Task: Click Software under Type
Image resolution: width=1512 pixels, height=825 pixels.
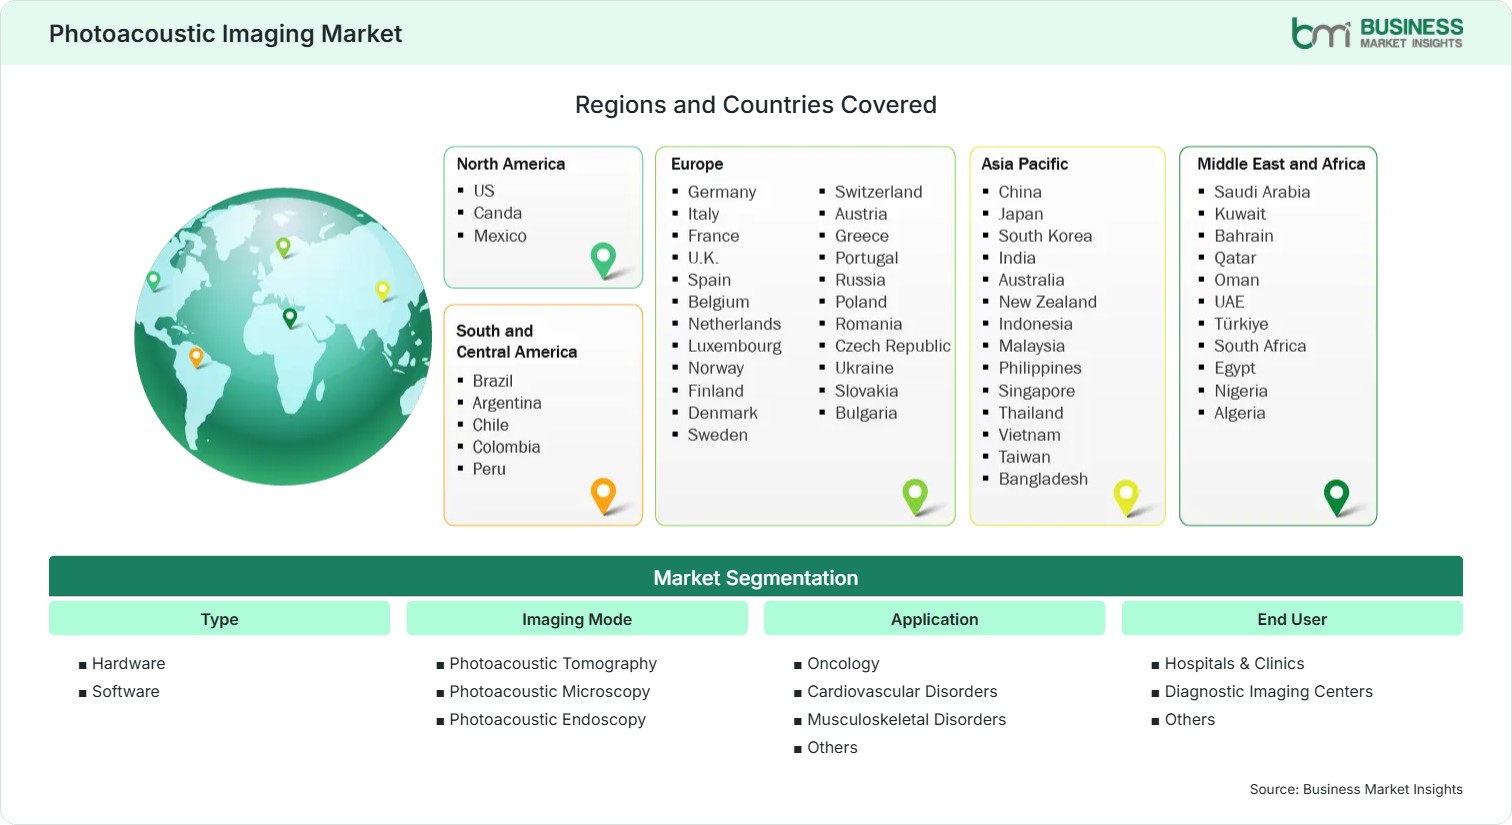Action: 125,692
